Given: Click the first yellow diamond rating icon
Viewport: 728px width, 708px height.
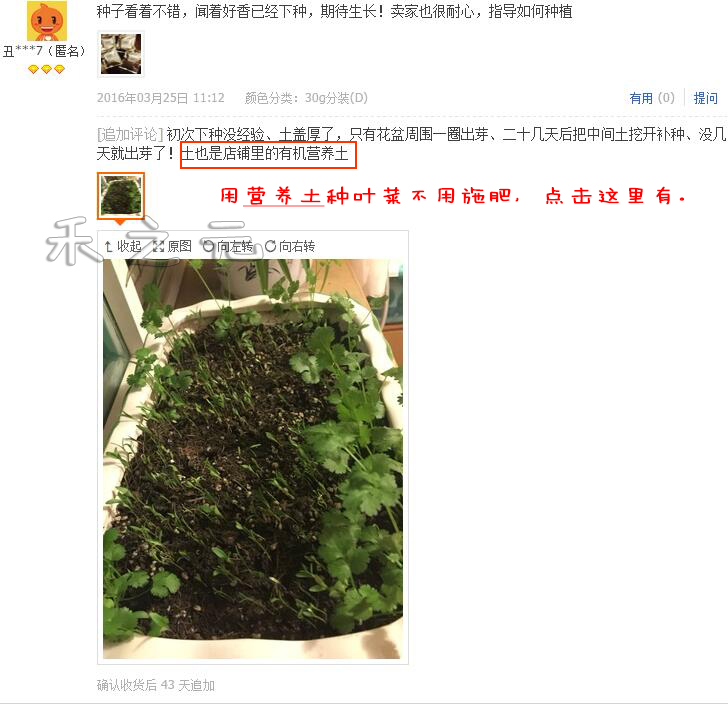Looking at the screenshot, I should [x=33, y=70].
